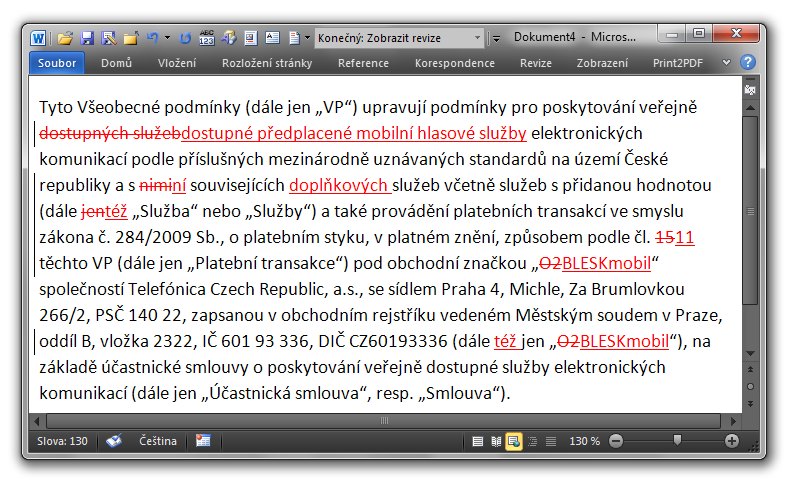The width and height of the screenshot is (795, 484).
Task: Click the ABC 123 word count icon
Action: [207, 38]
